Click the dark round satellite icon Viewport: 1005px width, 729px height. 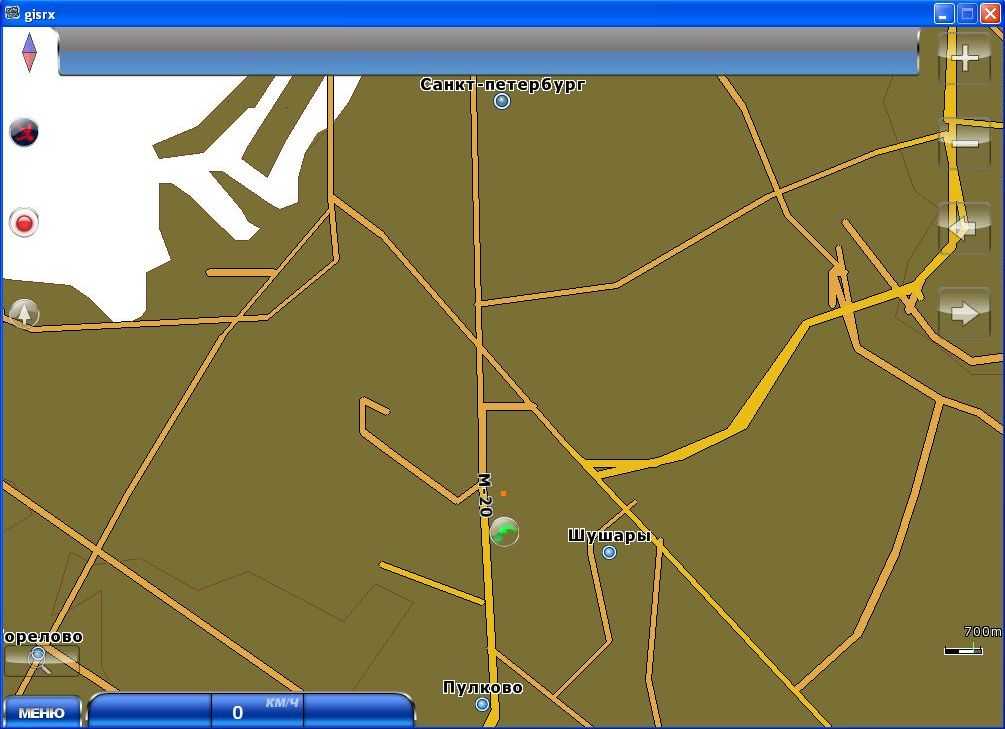click(x=24, y=131)
